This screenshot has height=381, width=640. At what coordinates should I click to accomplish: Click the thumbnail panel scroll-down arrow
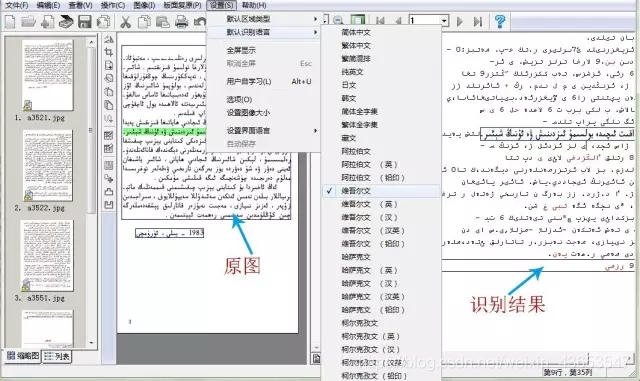click(91, 343)
